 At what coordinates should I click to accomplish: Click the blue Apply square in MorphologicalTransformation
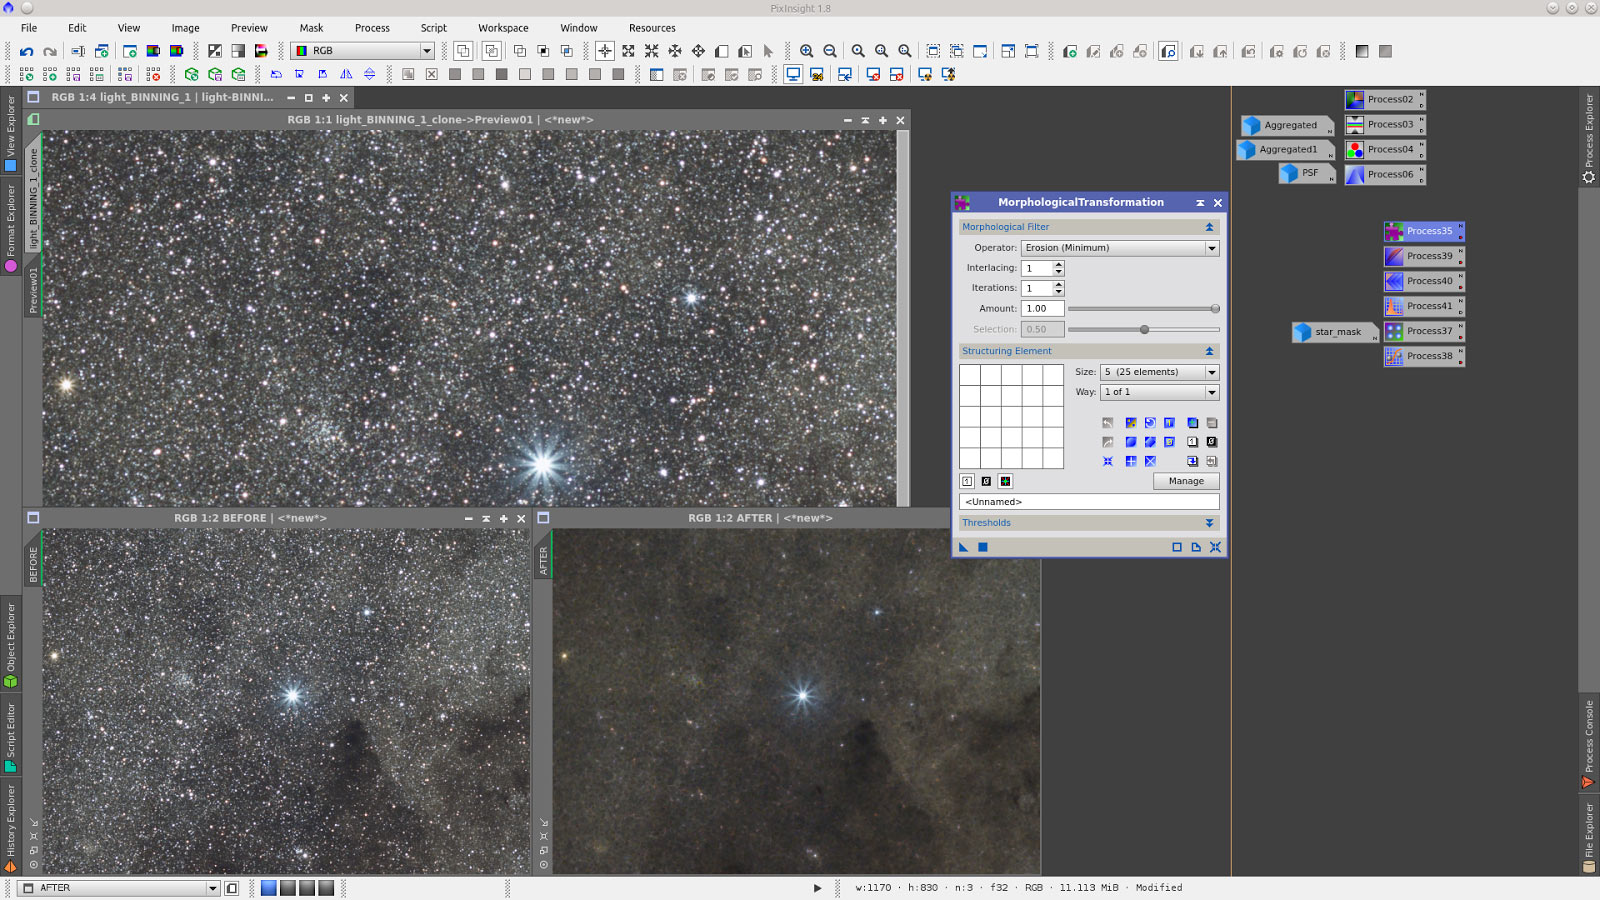coord(983,547)
